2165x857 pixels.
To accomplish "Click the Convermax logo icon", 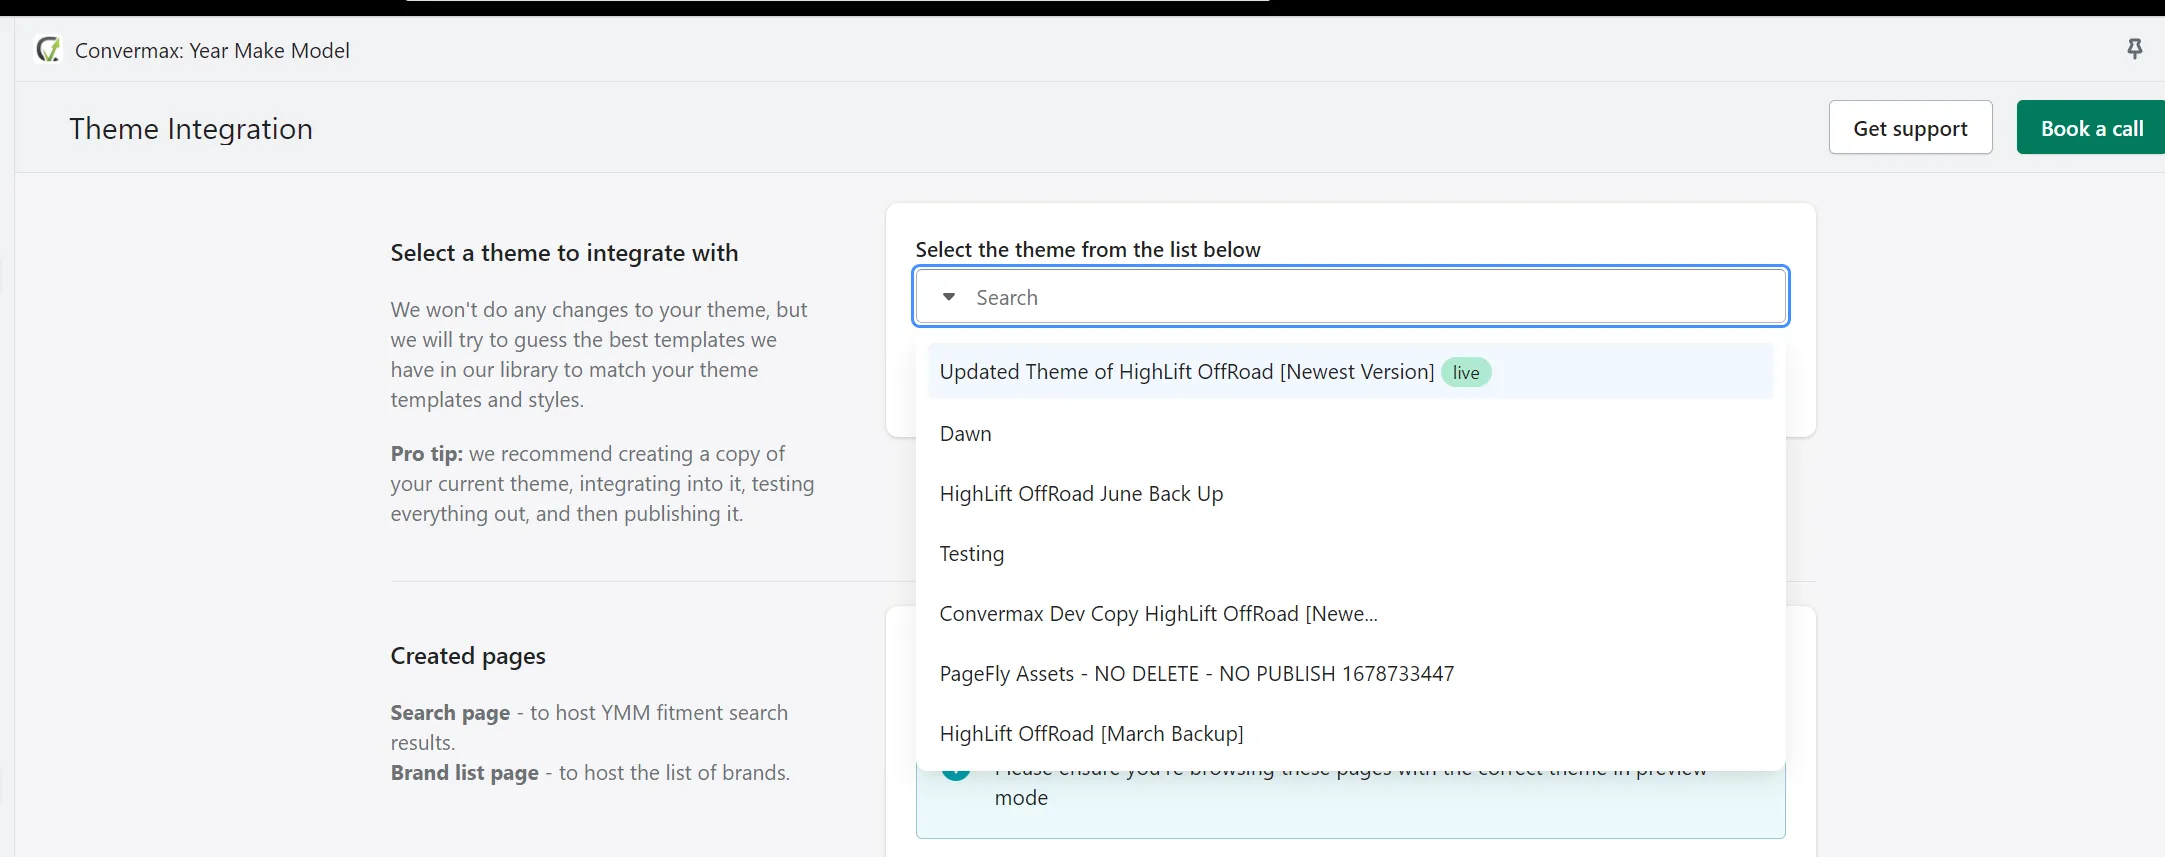I will coord(48,49).
